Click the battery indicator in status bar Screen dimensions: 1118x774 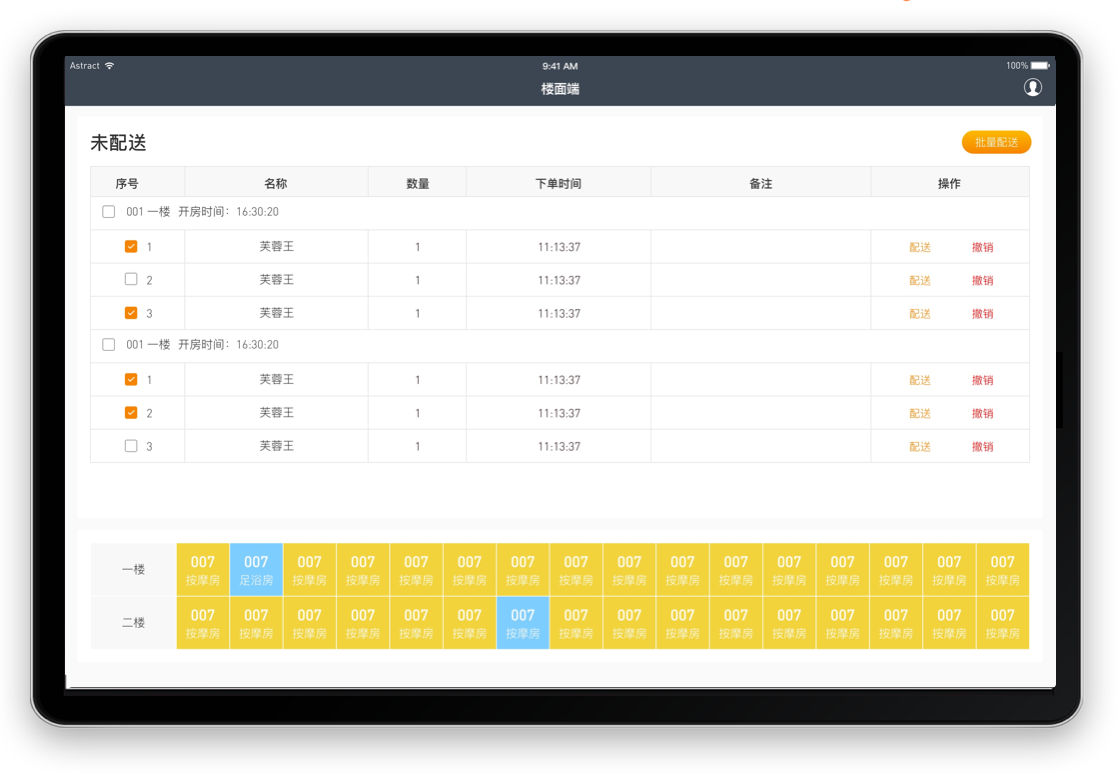[1040, 66]
